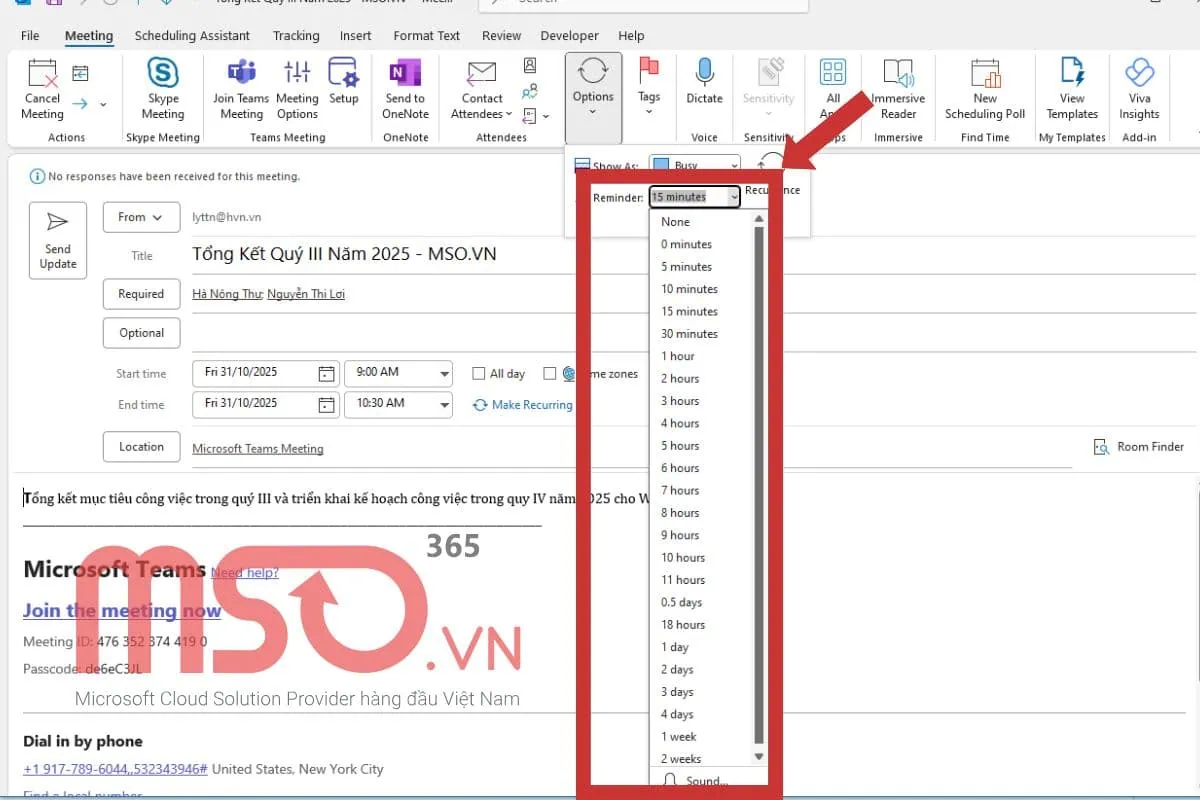
Task: Follow the Join the meeting now link
Action: pos(121,610)
